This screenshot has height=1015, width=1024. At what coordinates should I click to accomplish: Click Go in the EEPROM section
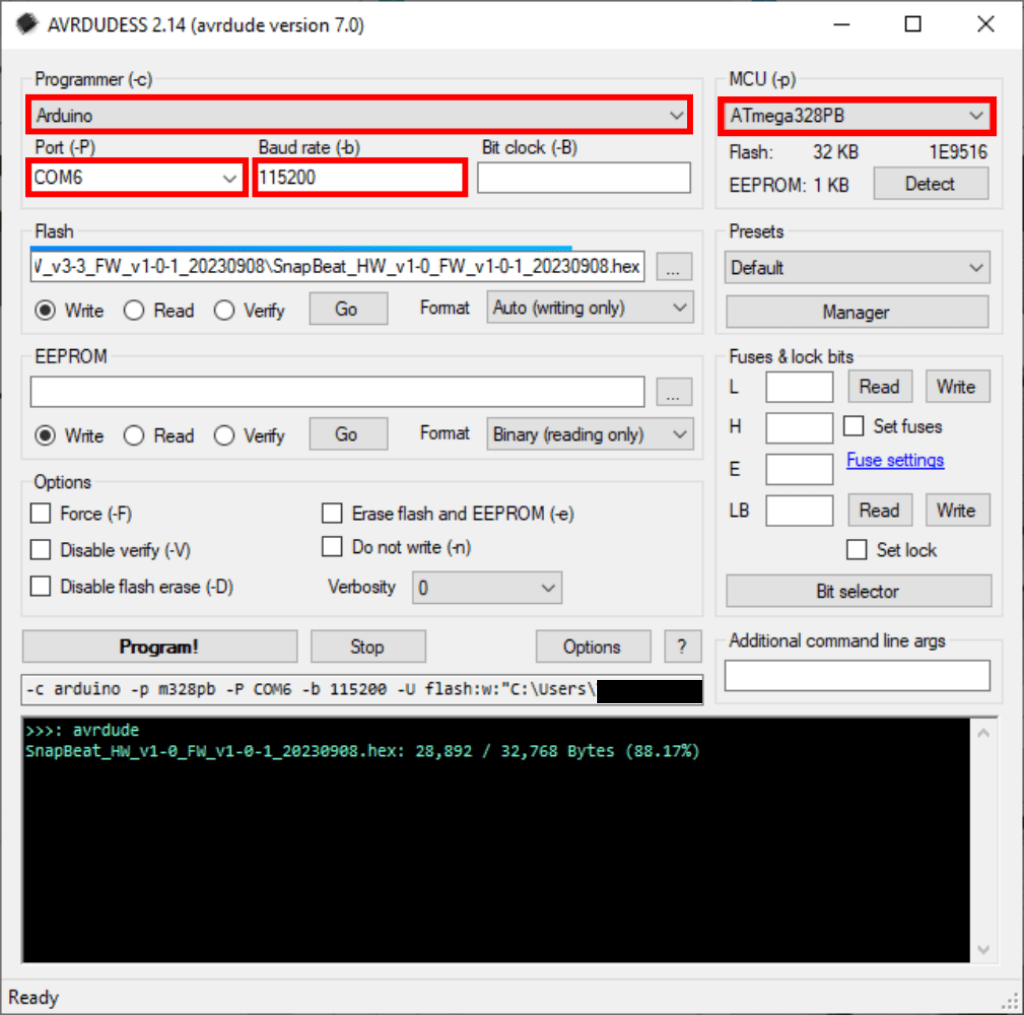348,434
